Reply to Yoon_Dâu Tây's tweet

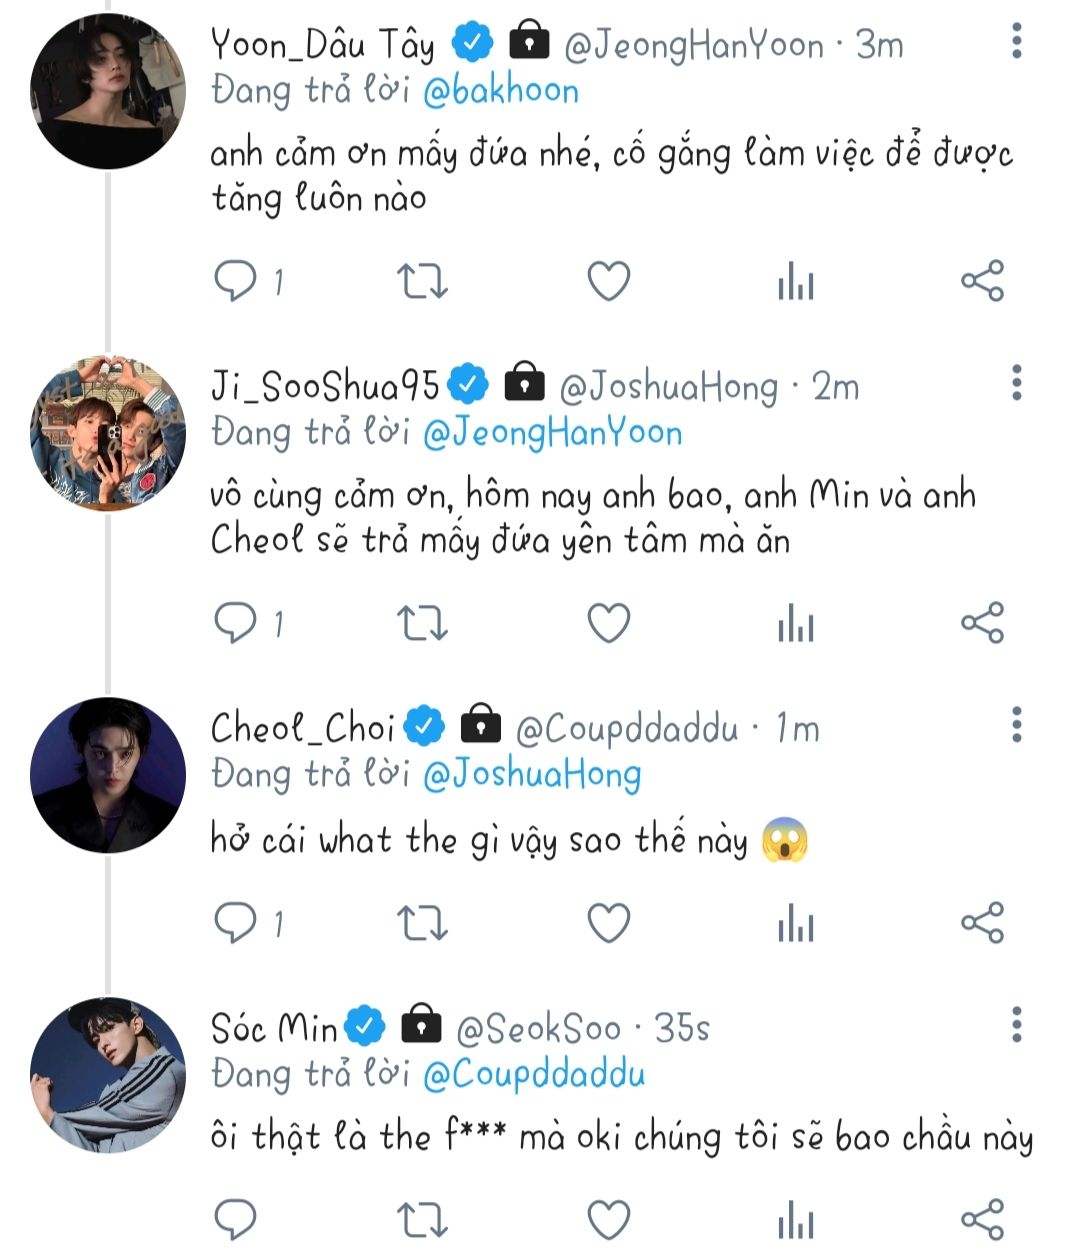[x=236, y=281]
